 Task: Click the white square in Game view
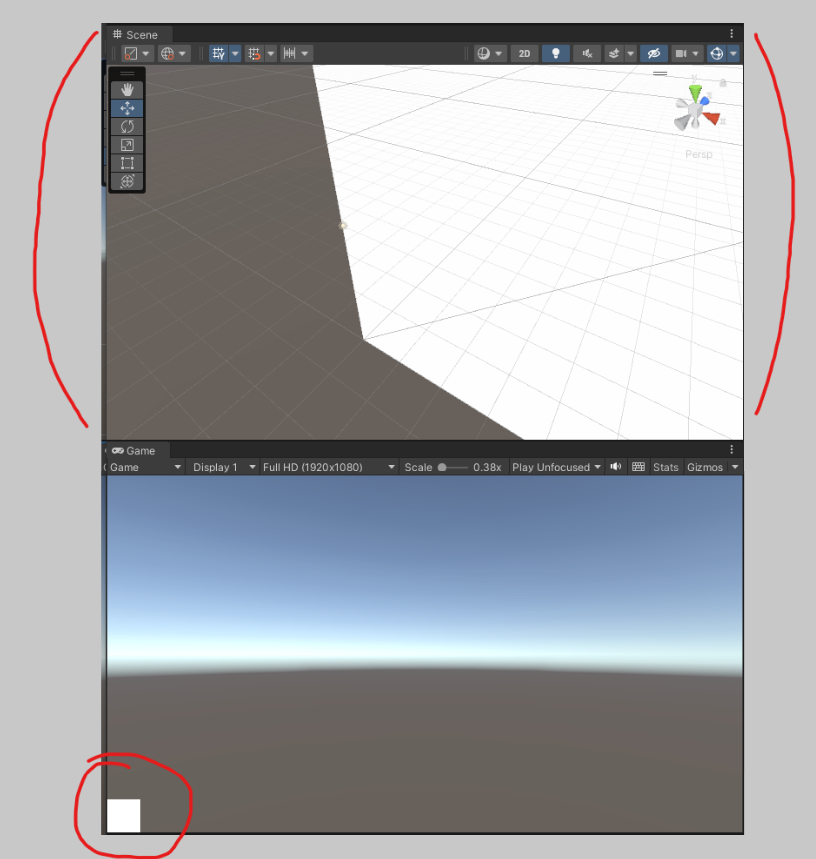123,815
